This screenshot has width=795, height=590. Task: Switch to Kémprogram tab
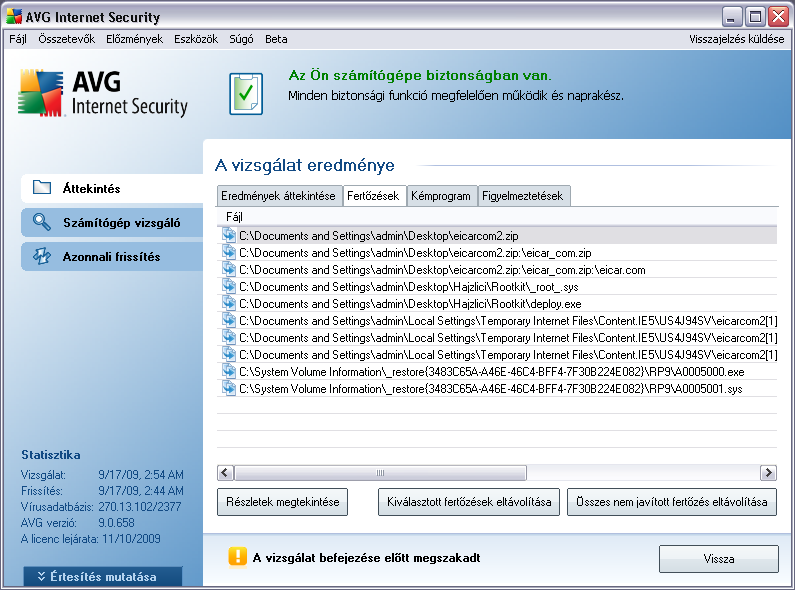[441, 196]
